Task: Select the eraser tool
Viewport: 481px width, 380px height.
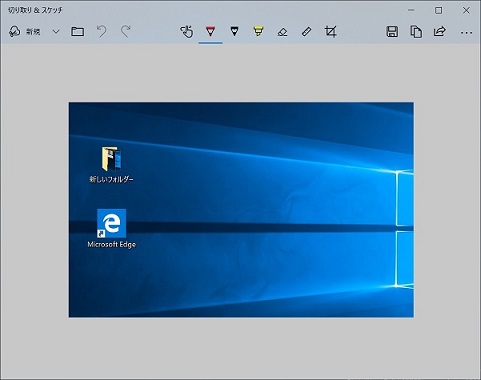Action: [x=282, y=32]
